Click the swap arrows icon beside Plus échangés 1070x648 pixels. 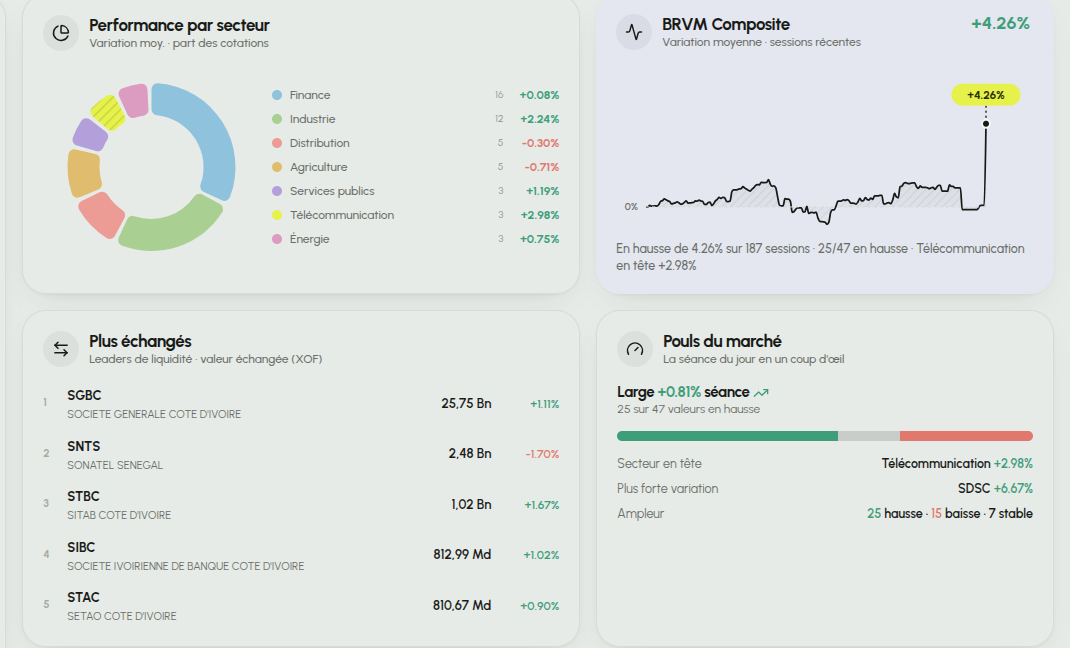click(x=61, y=349)
